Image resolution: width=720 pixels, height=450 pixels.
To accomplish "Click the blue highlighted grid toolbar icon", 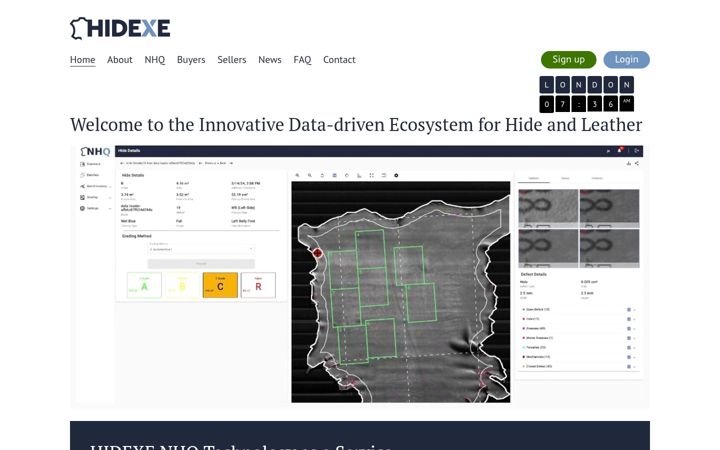I will tap(334, 175).
